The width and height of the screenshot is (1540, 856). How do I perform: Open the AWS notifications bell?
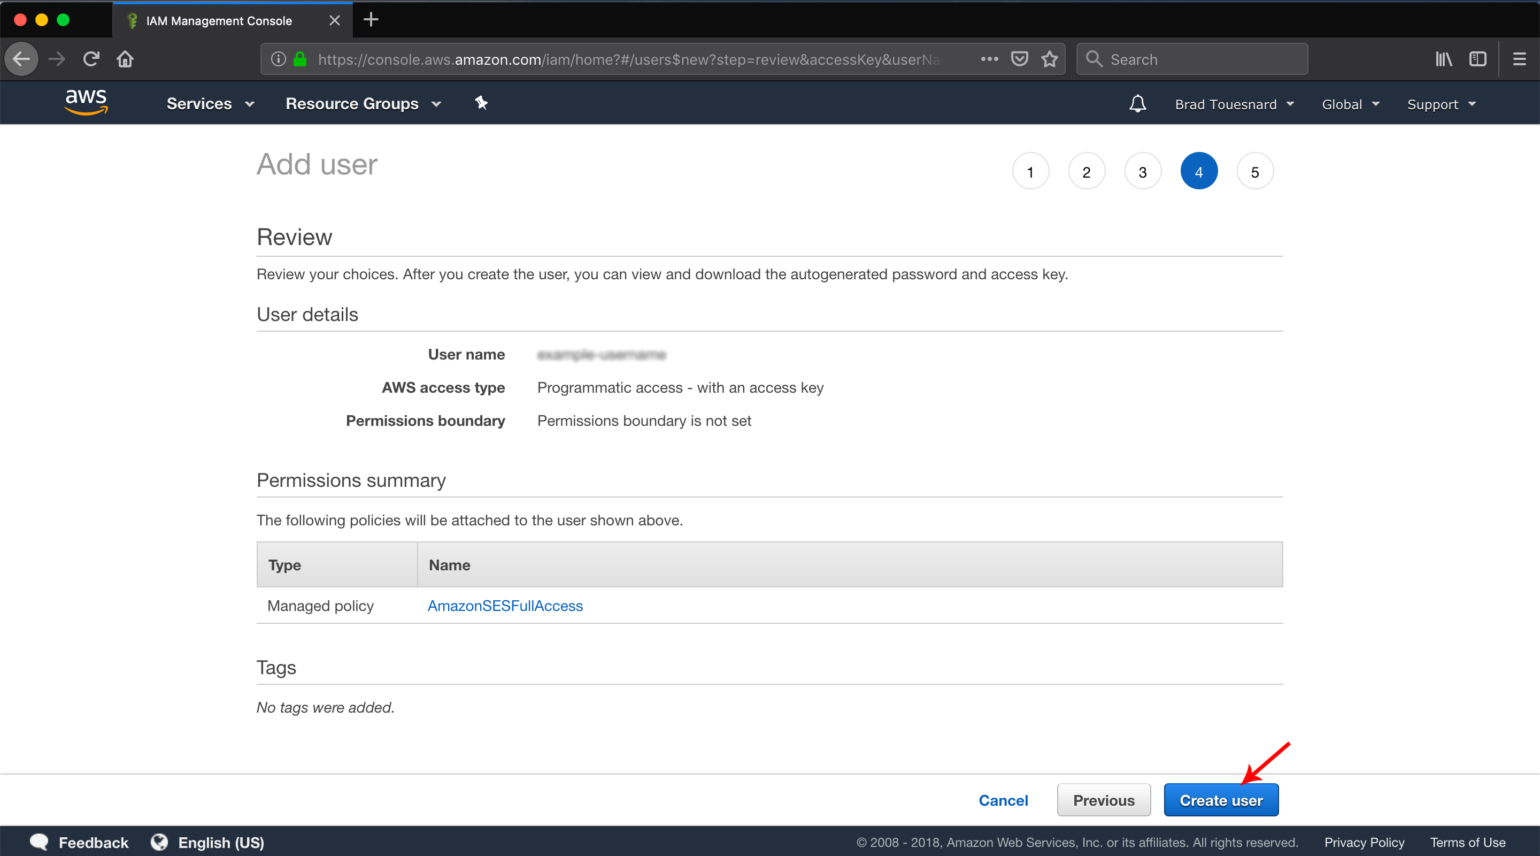tap(1137, 104)
